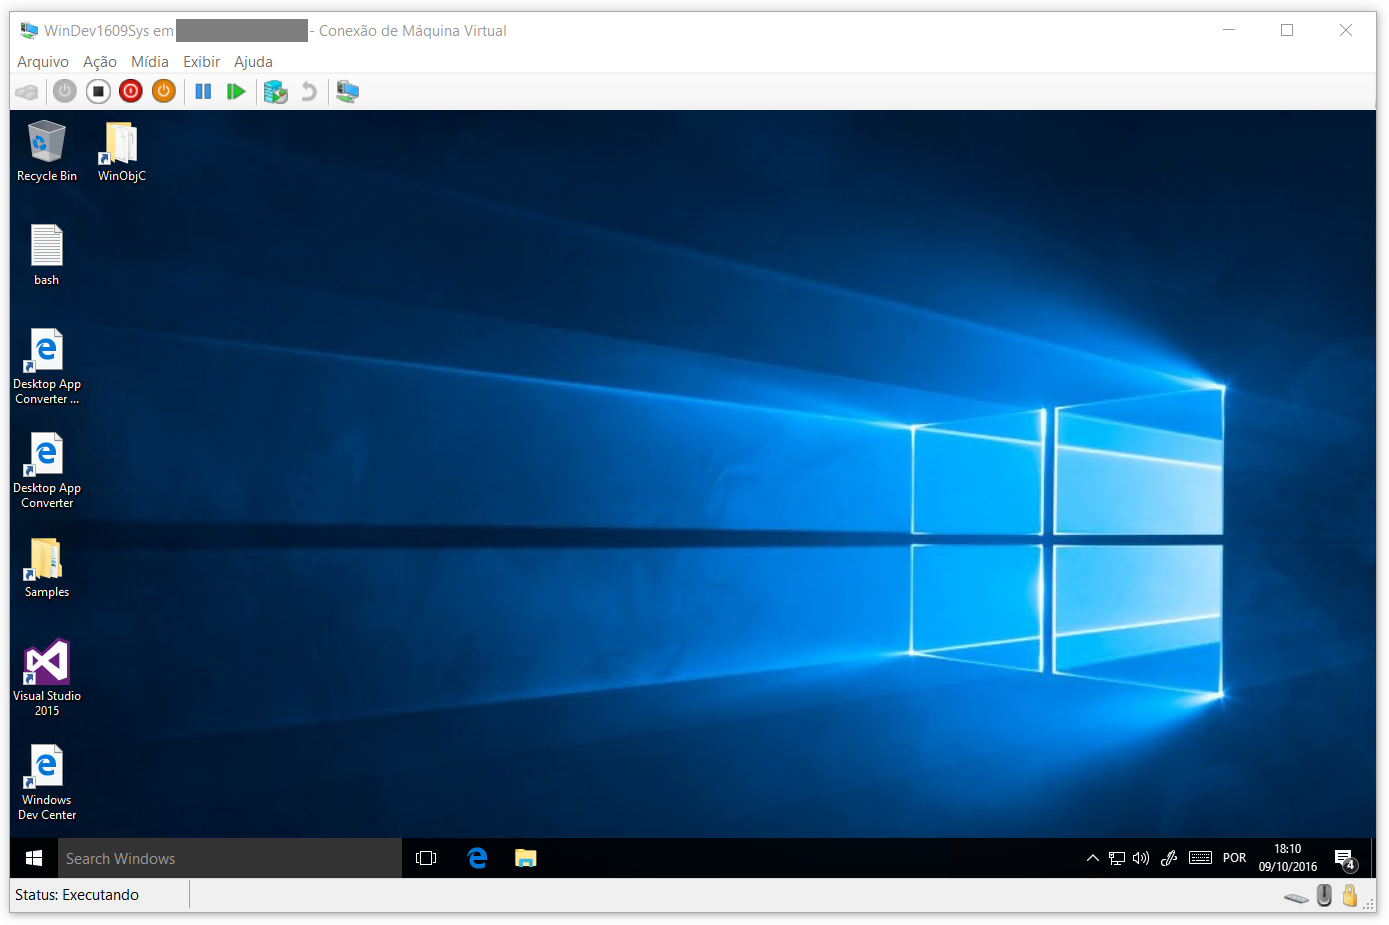Click the Search Windows box
The width and height of the screenshot is (1389, 925).
[229, 858]
